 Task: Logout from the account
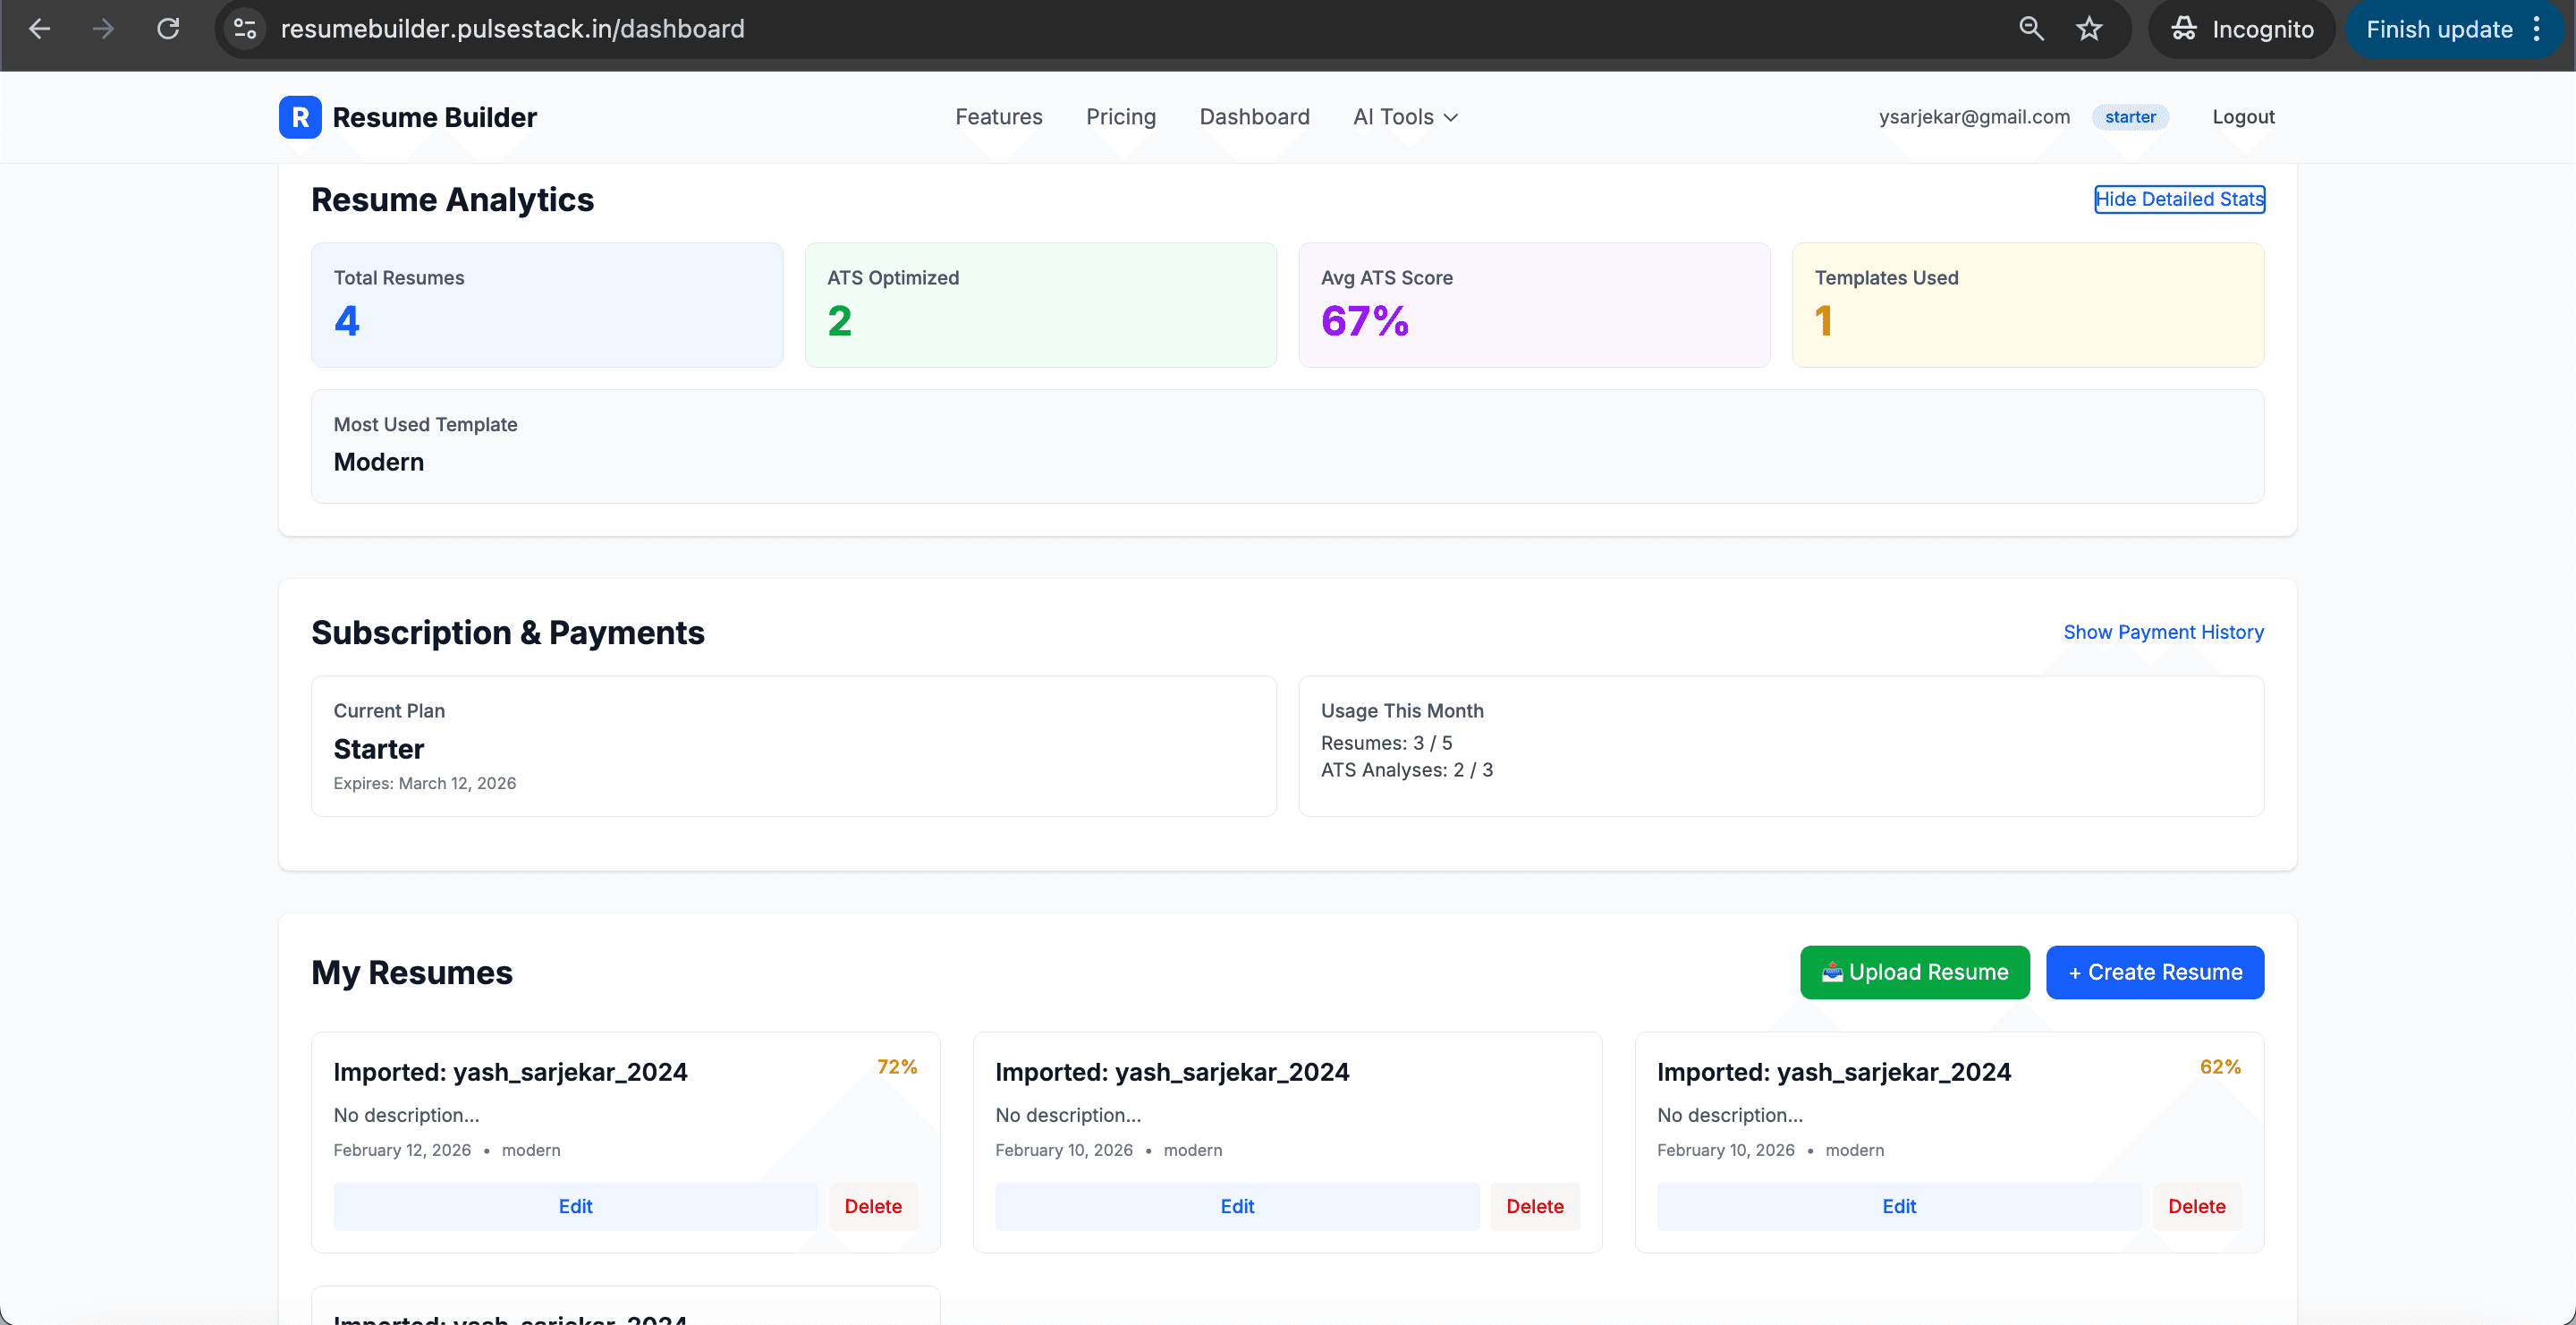coord(2243,117)
